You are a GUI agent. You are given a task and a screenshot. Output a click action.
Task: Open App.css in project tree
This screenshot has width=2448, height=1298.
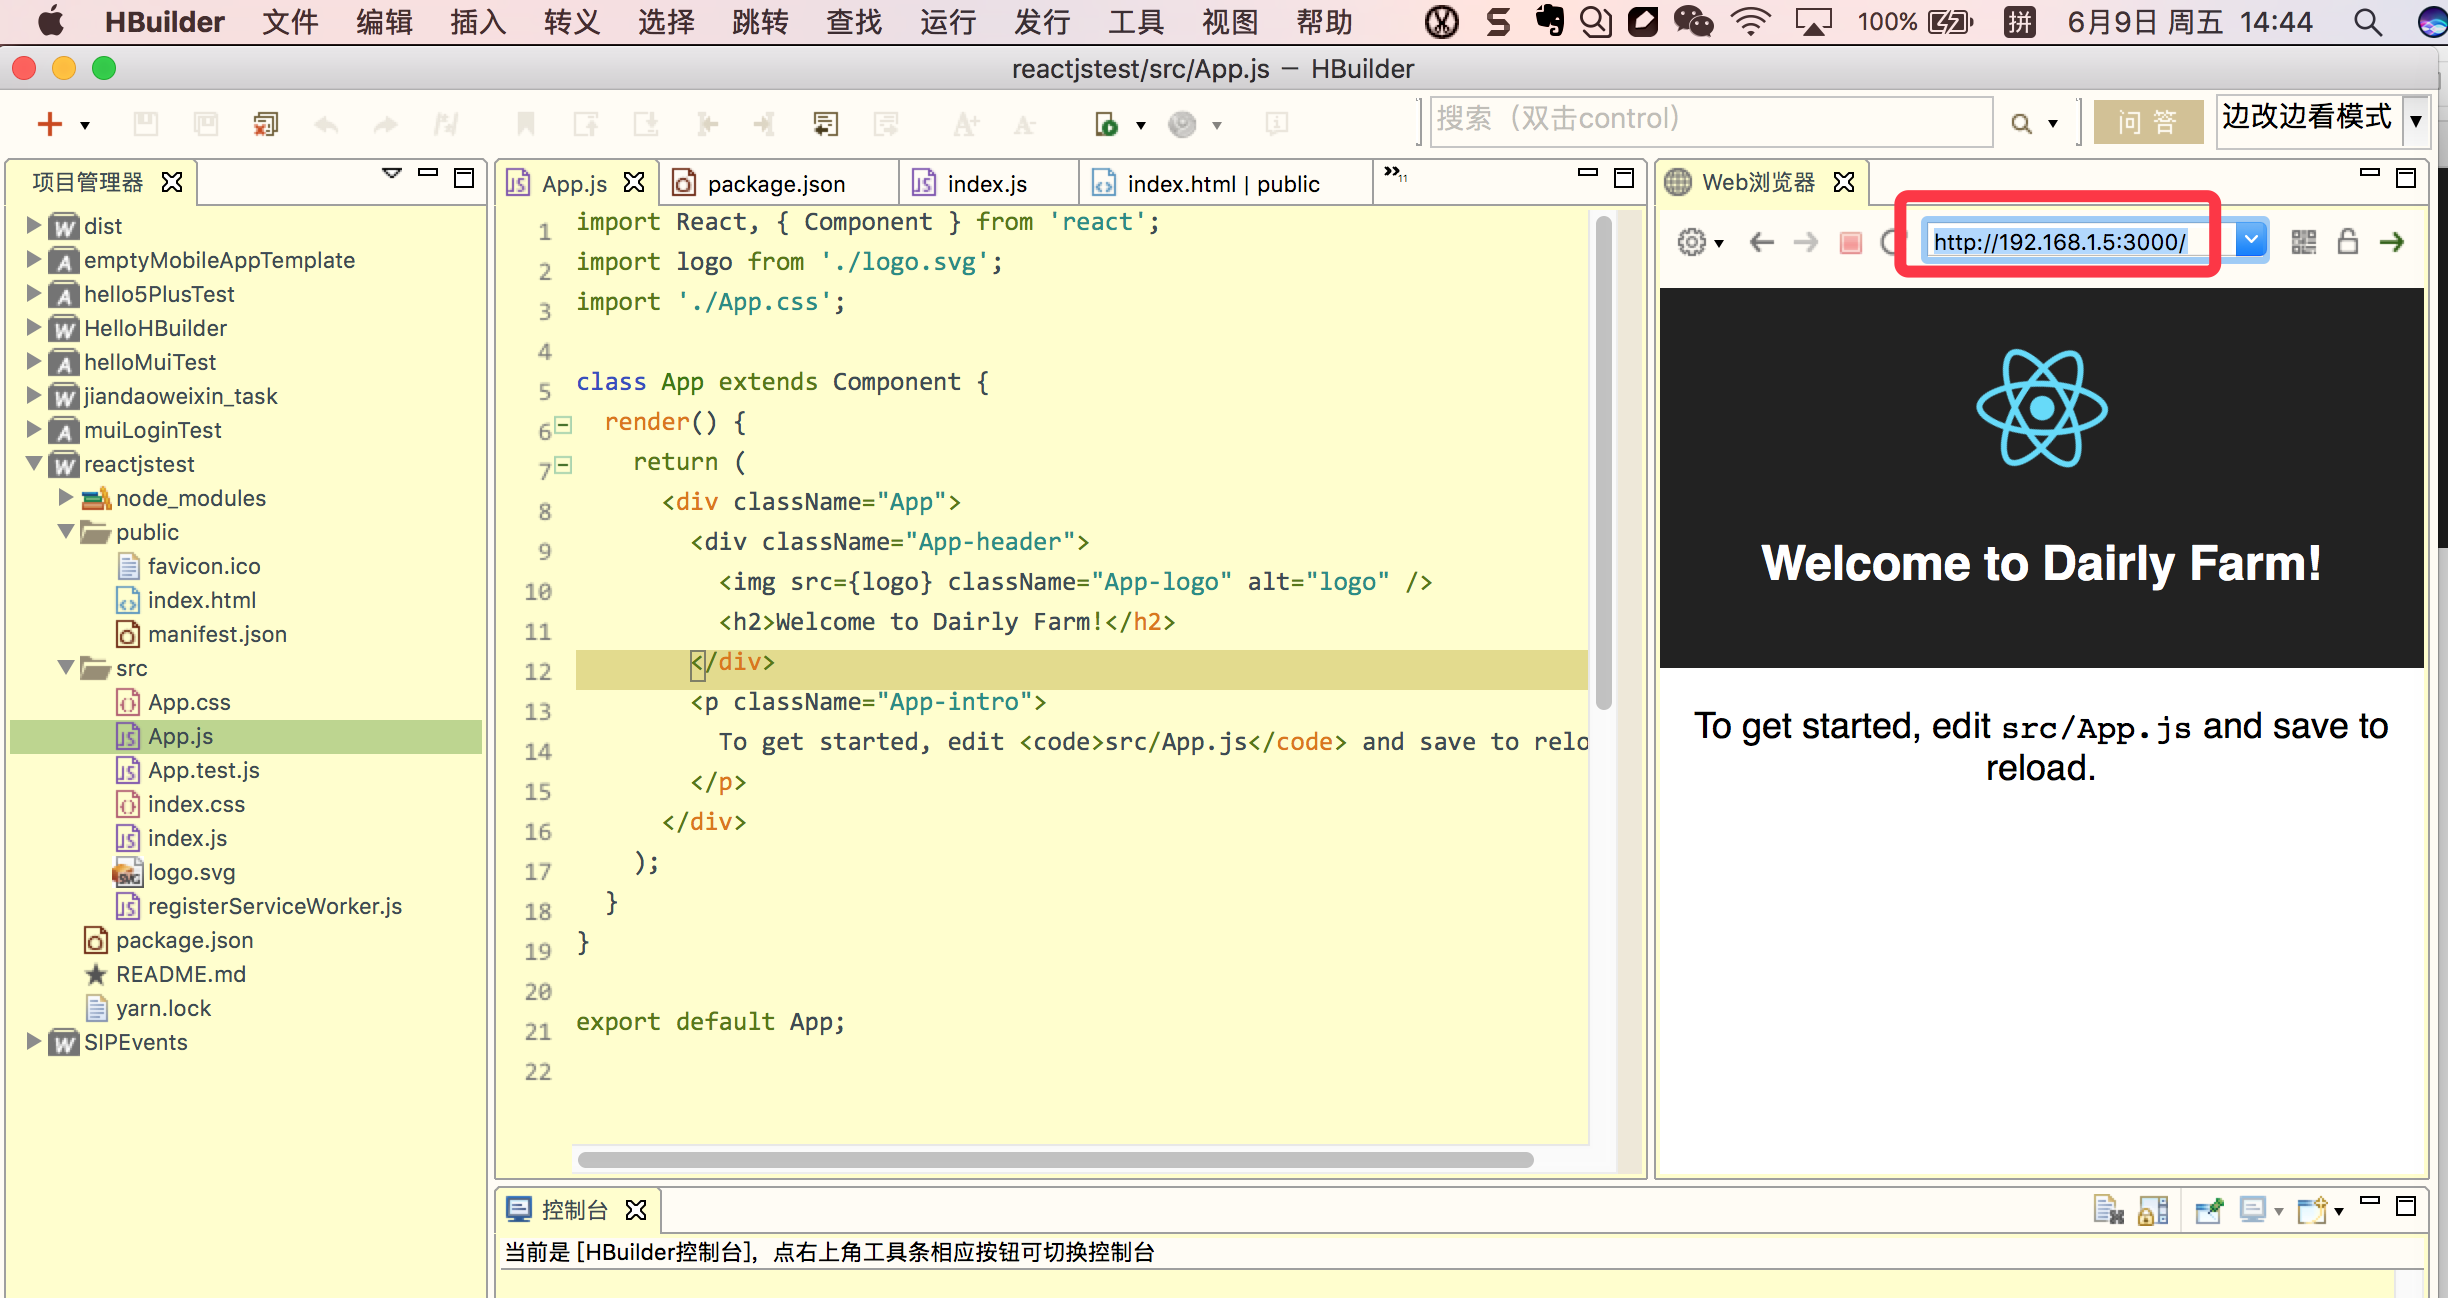coord(189,702)
